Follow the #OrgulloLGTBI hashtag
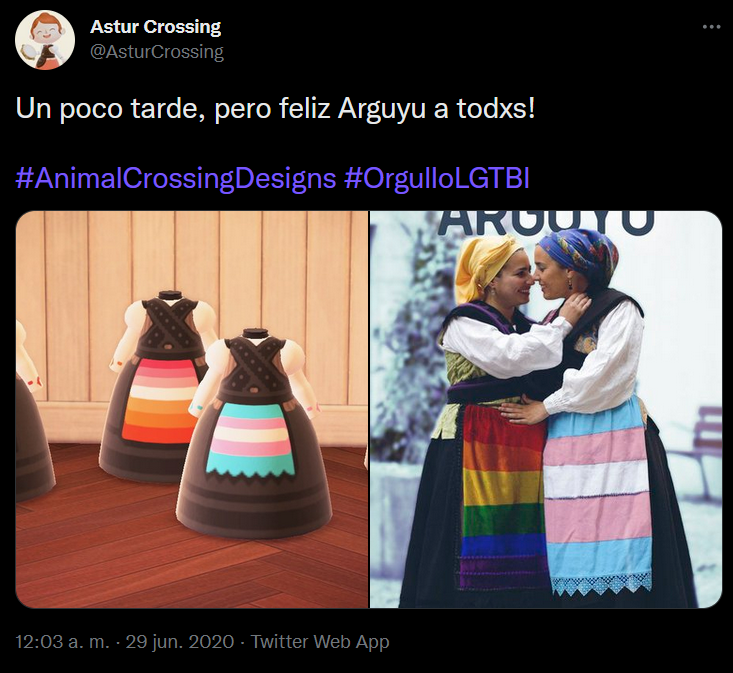The width and height of the screenshot is (733, 673). tap(437, 178)
